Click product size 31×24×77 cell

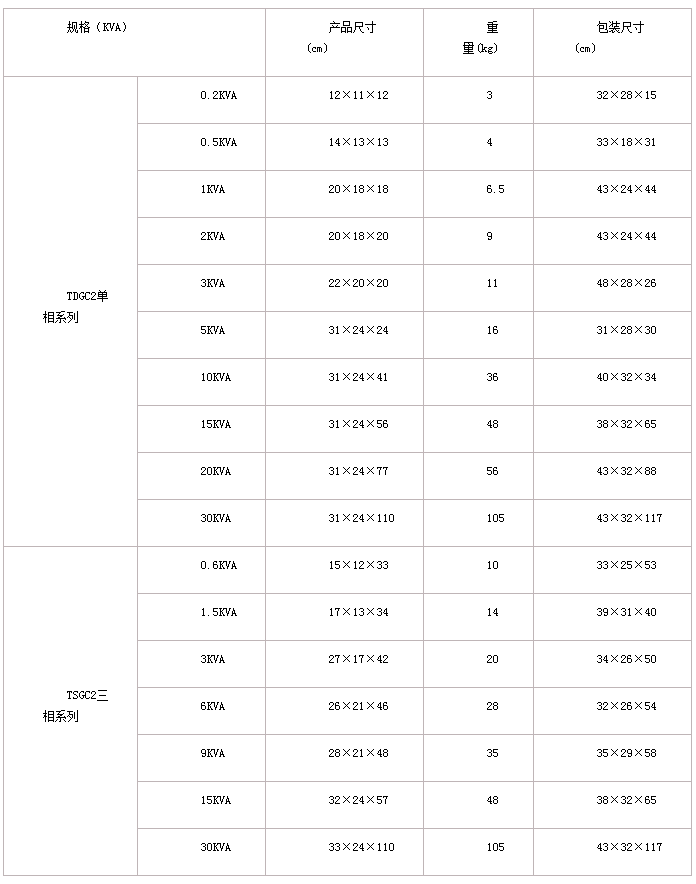pyautogui.click(x=358, y=471)
